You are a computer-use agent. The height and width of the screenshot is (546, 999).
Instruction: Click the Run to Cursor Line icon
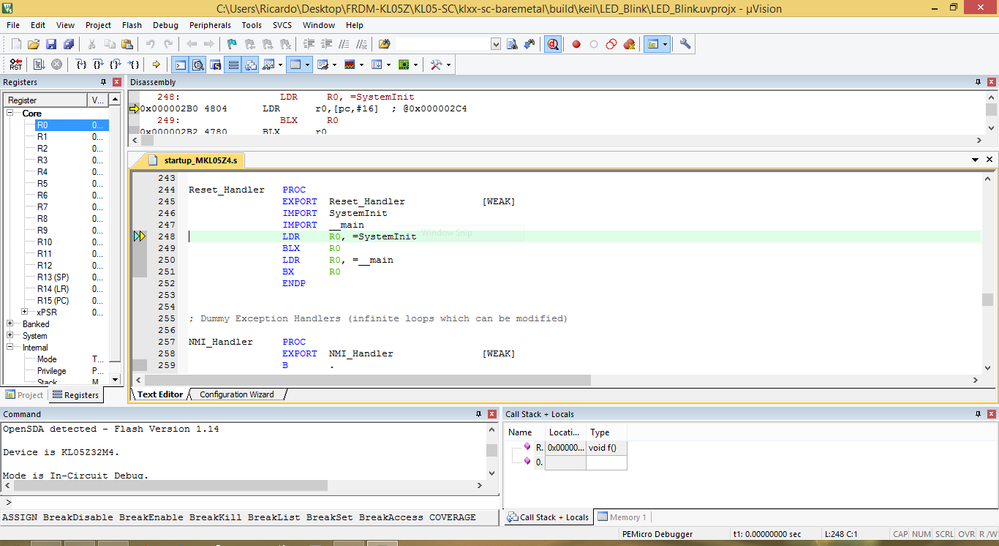(135, 65)
